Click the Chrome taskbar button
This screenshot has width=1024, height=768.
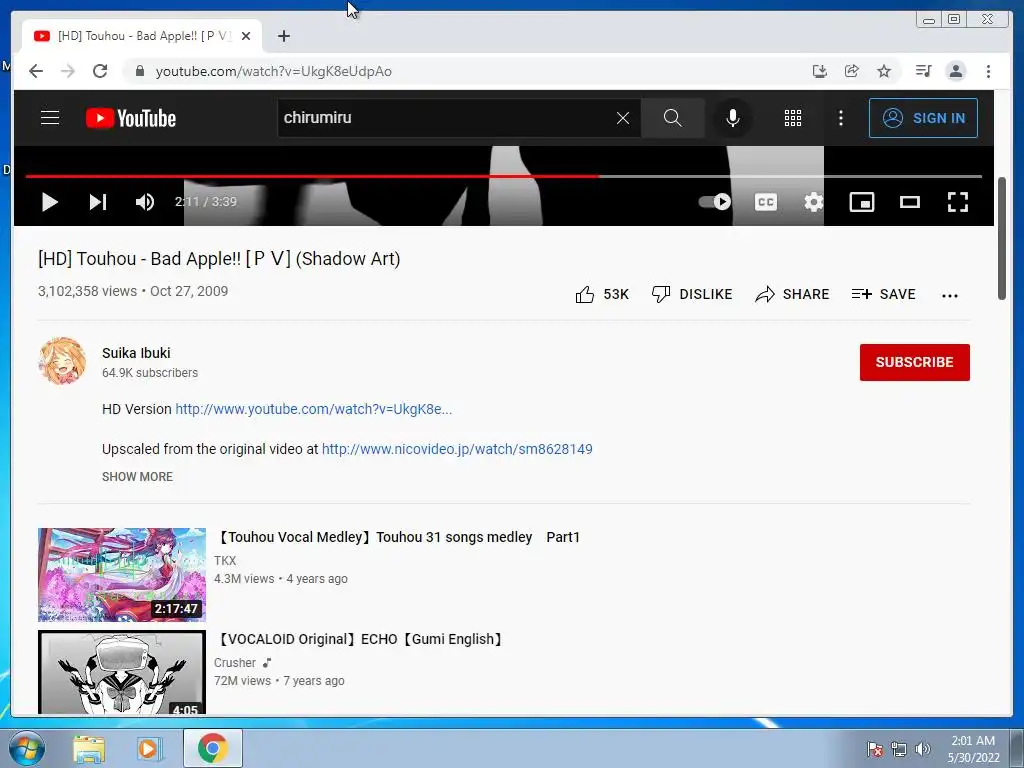click(213, 748)
